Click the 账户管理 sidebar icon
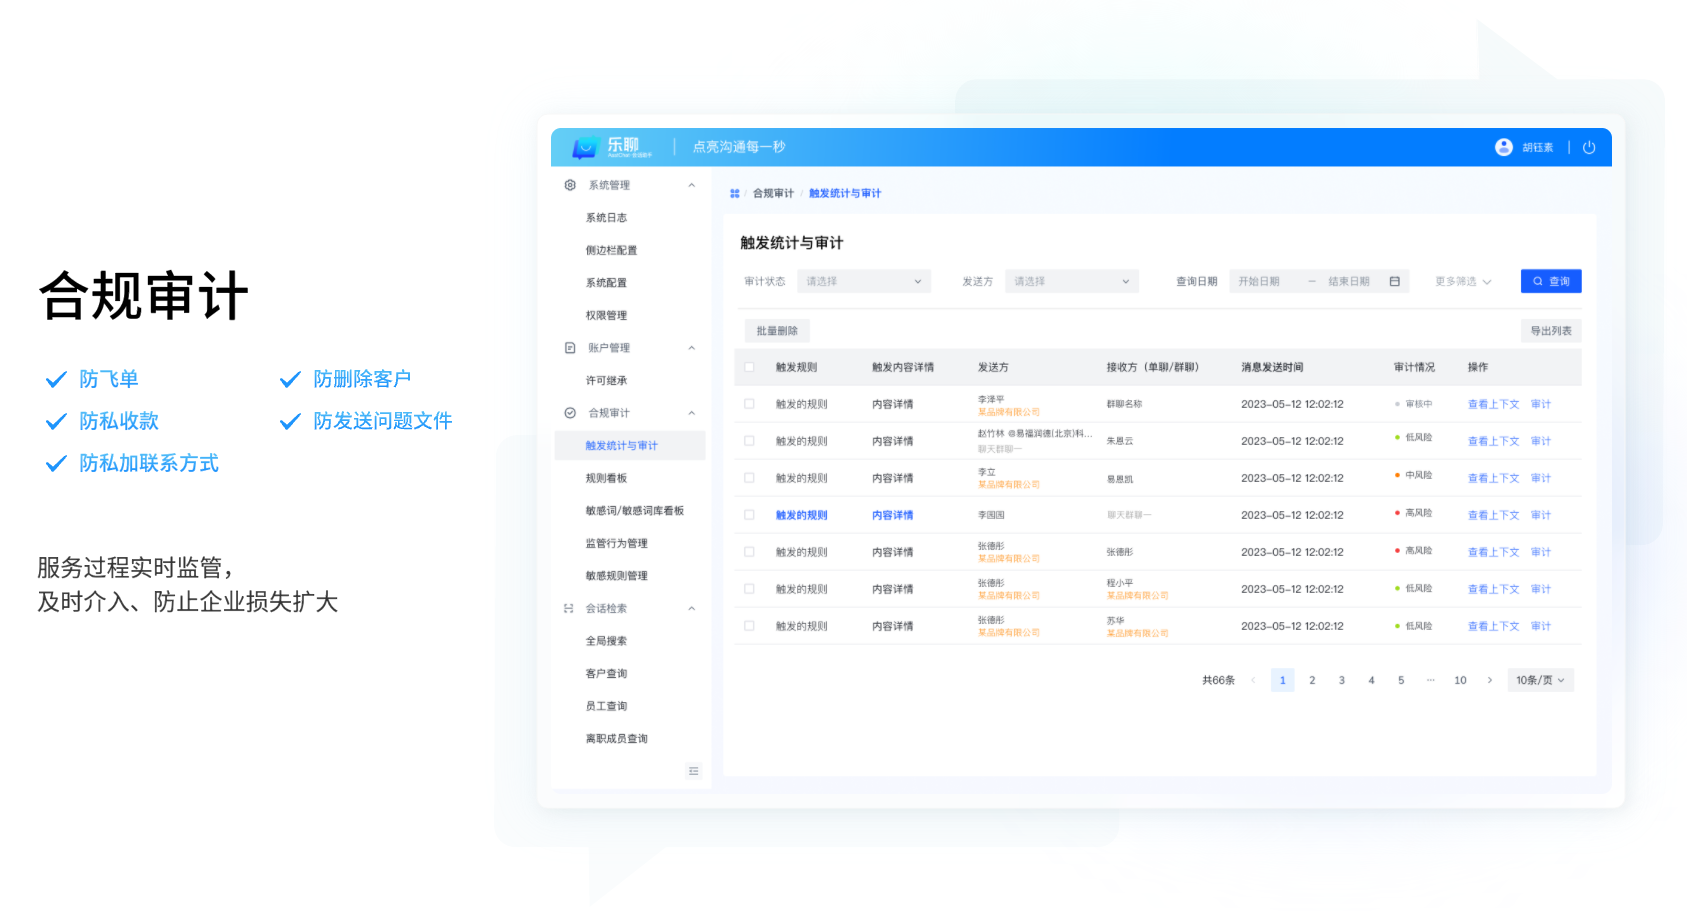 click(570, 348)
